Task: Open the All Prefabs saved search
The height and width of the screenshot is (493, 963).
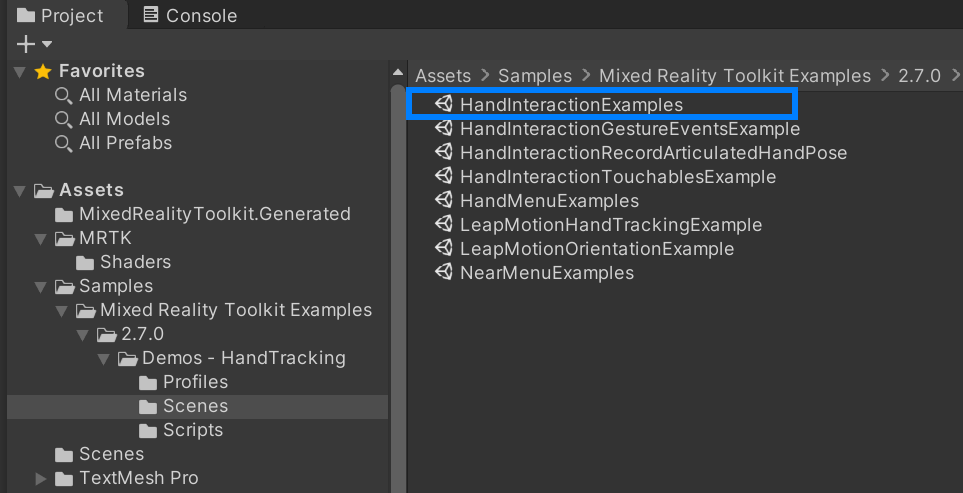Action: [113, 143]
